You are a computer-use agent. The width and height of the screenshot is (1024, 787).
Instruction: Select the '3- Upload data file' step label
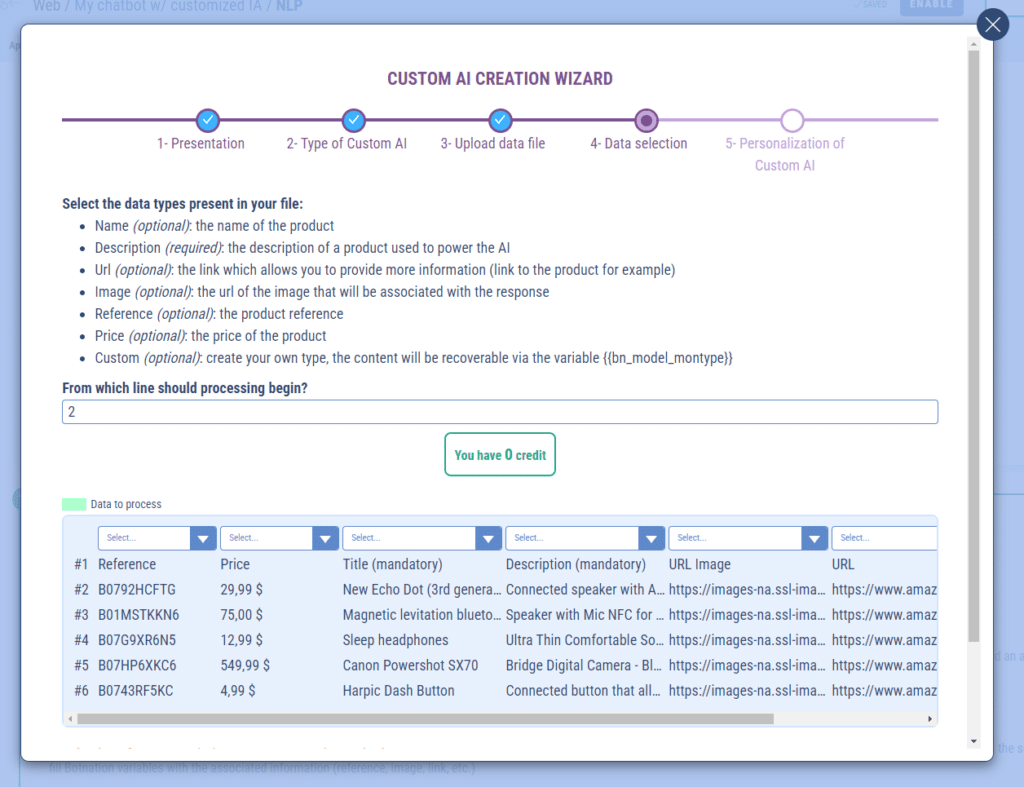[x=493, y=144]
